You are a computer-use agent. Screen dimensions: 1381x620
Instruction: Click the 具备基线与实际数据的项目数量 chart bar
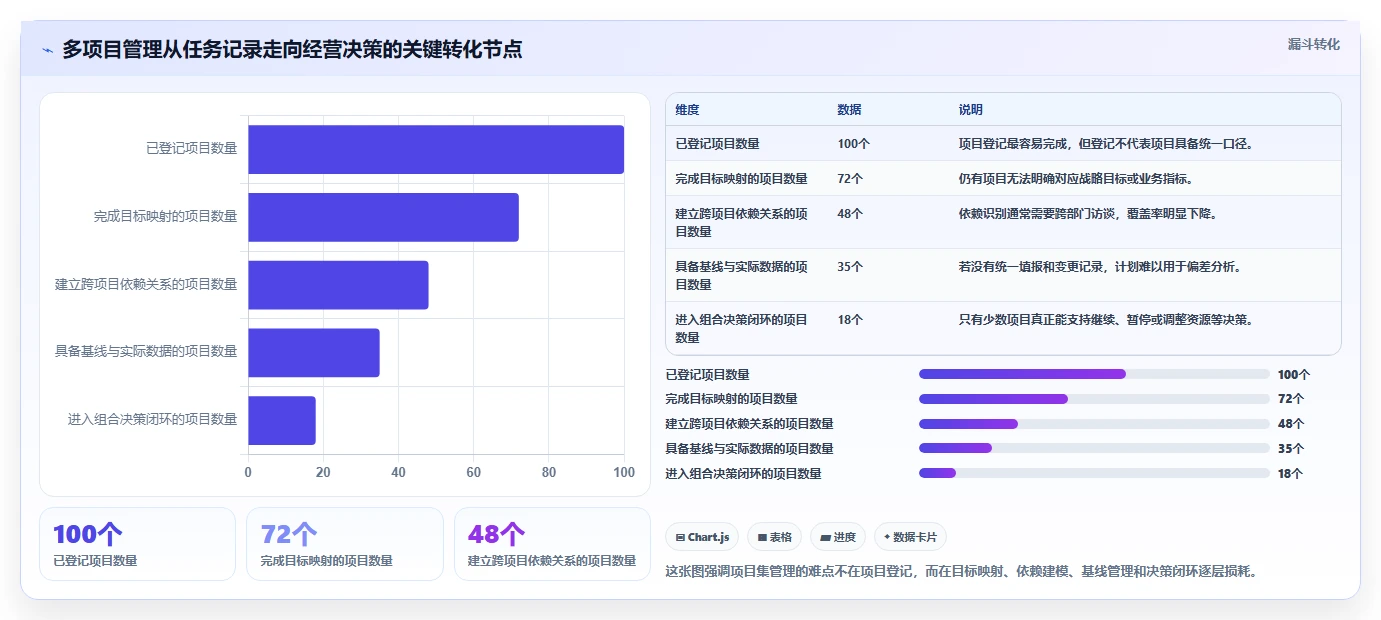[x=314, y=353]
